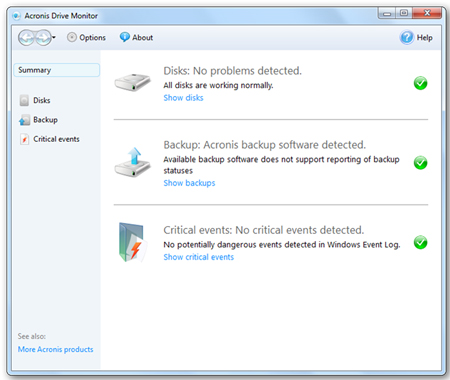Open the Critical events sidebar section

pyautogui.click(x=56, y=139)
